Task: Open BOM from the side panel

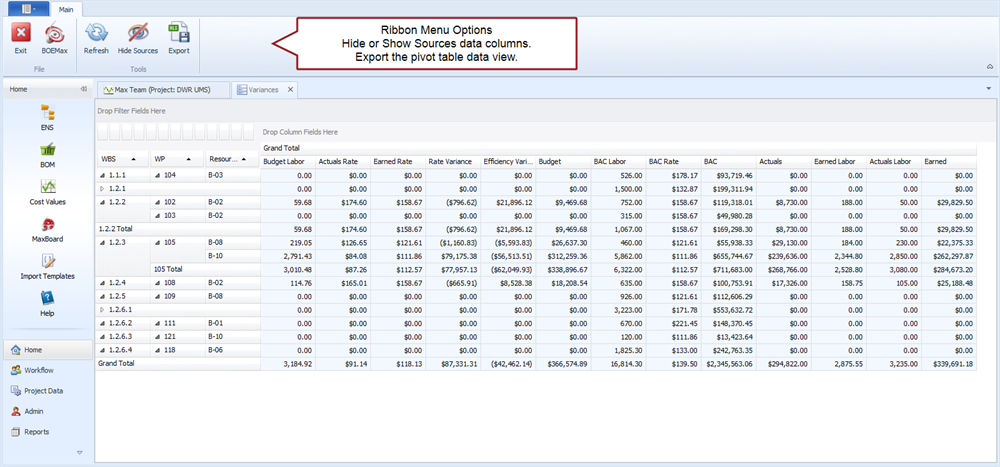Action: [47, 151]
